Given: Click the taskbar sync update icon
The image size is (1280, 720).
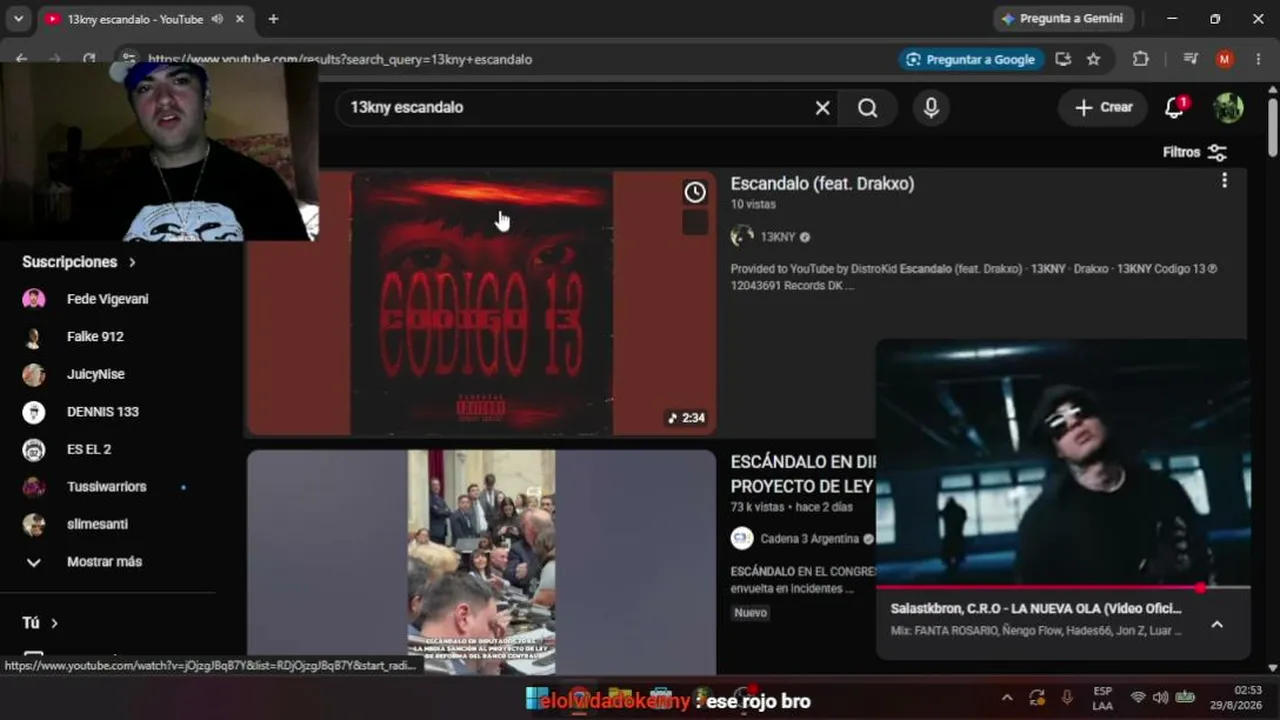Looking at the screenshot, I should coord(1037,698).
